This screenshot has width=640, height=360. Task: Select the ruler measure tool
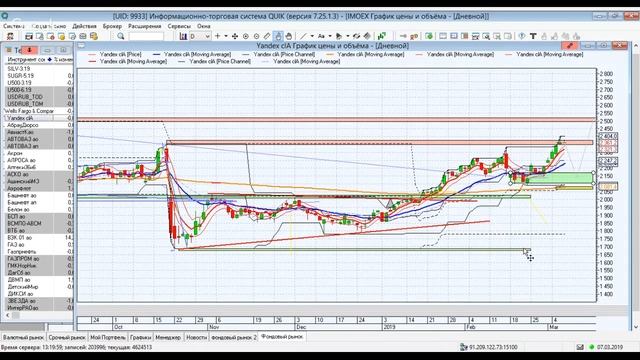pos(267,36)
